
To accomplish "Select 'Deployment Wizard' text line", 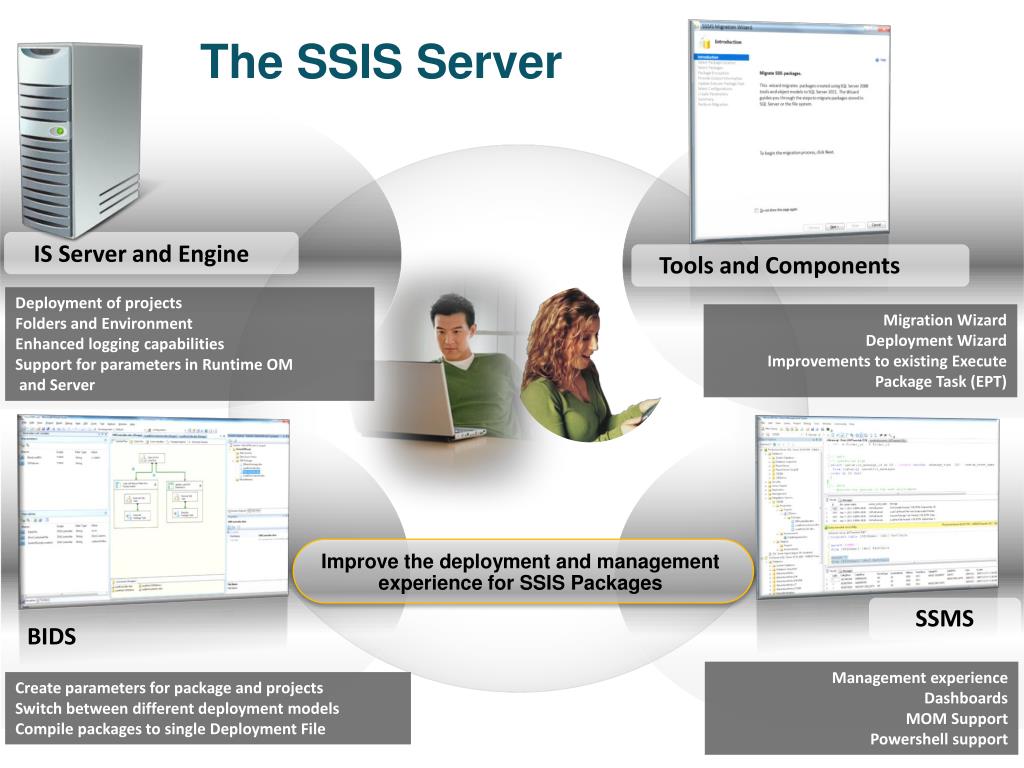I will 936,341.
